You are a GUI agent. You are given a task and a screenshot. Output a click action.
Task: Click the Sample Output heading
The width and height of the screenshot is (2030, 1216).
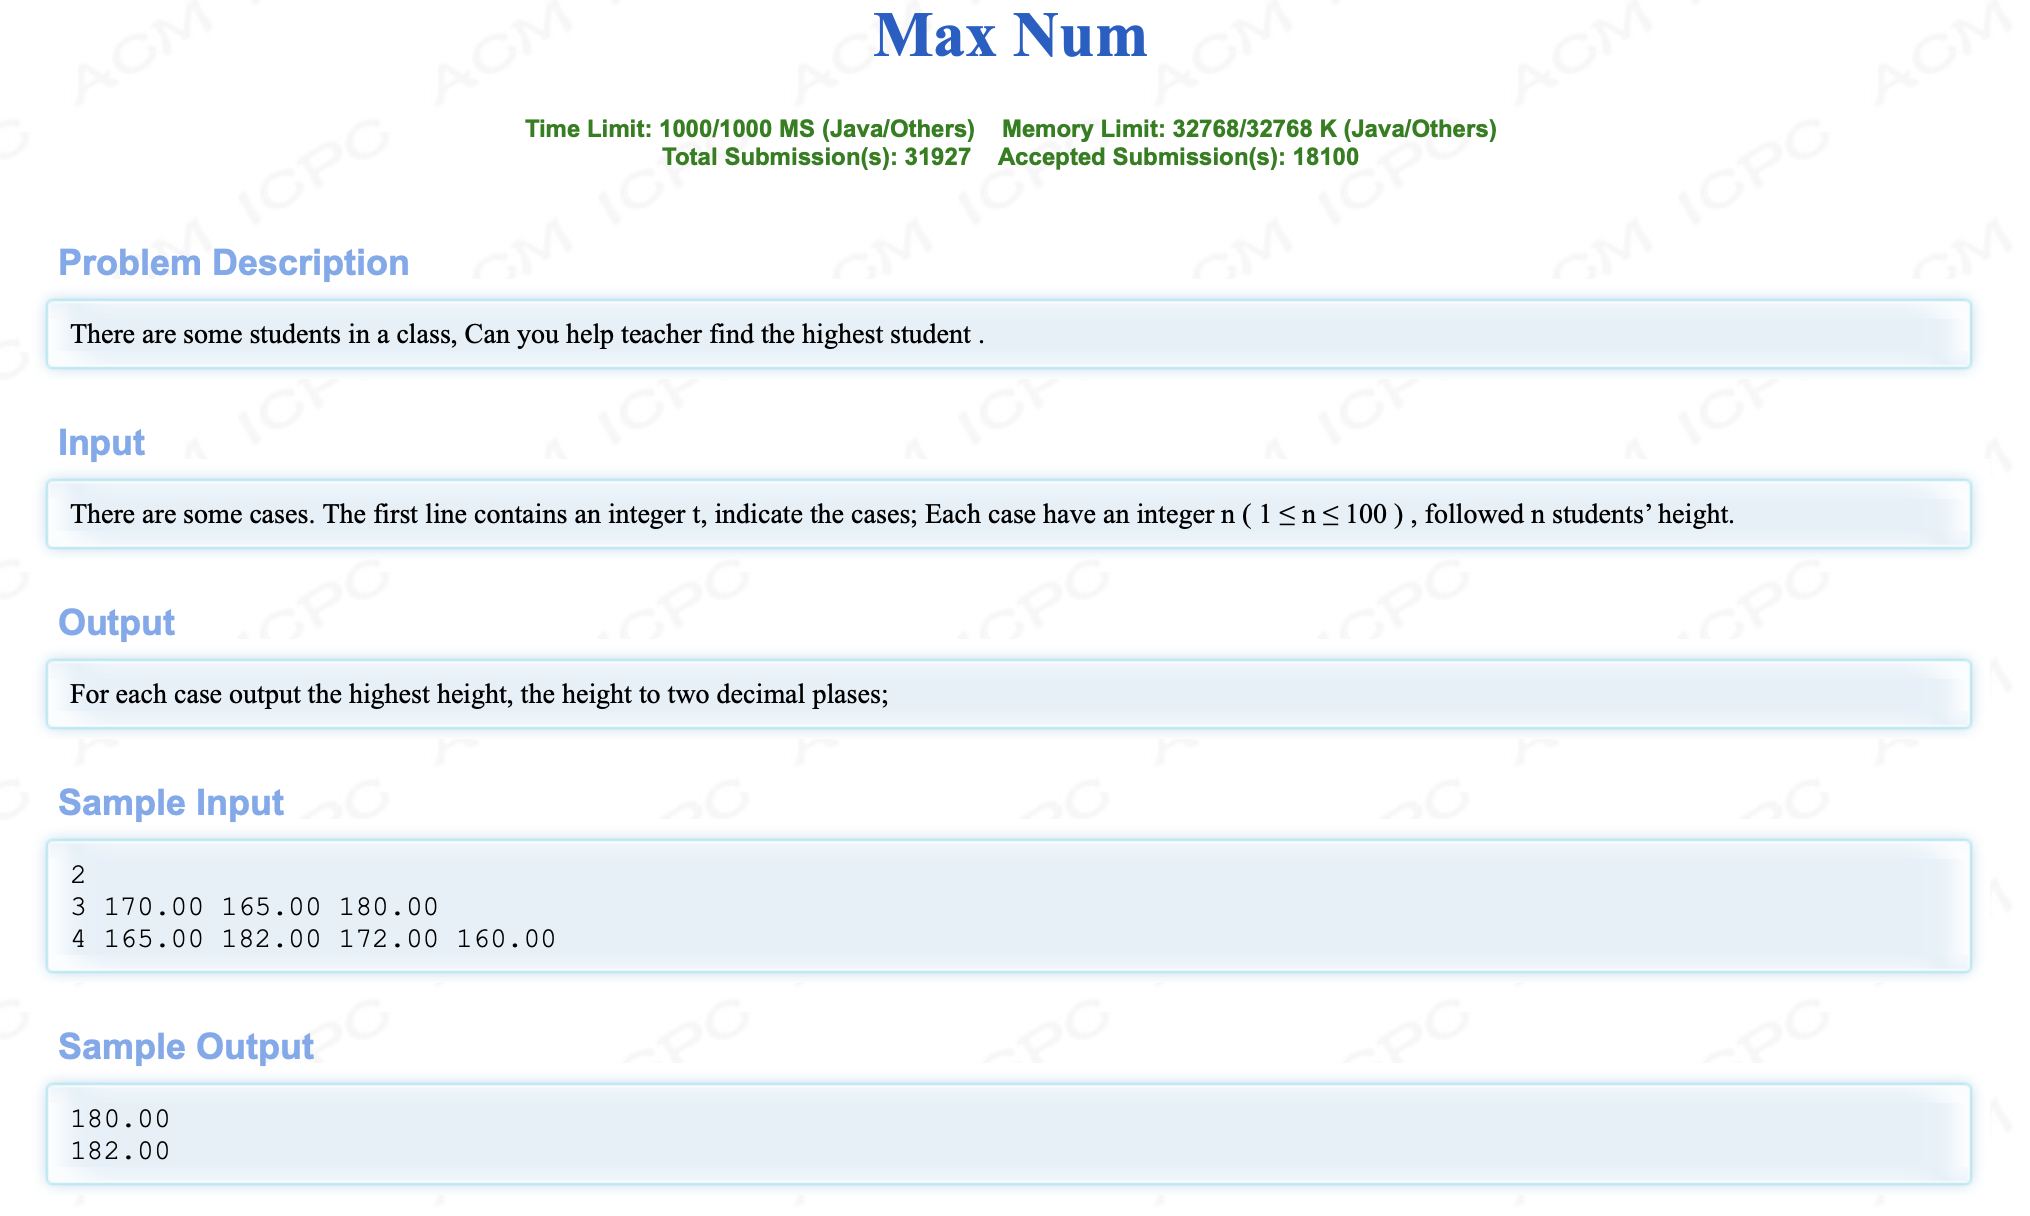point(185,1047)
